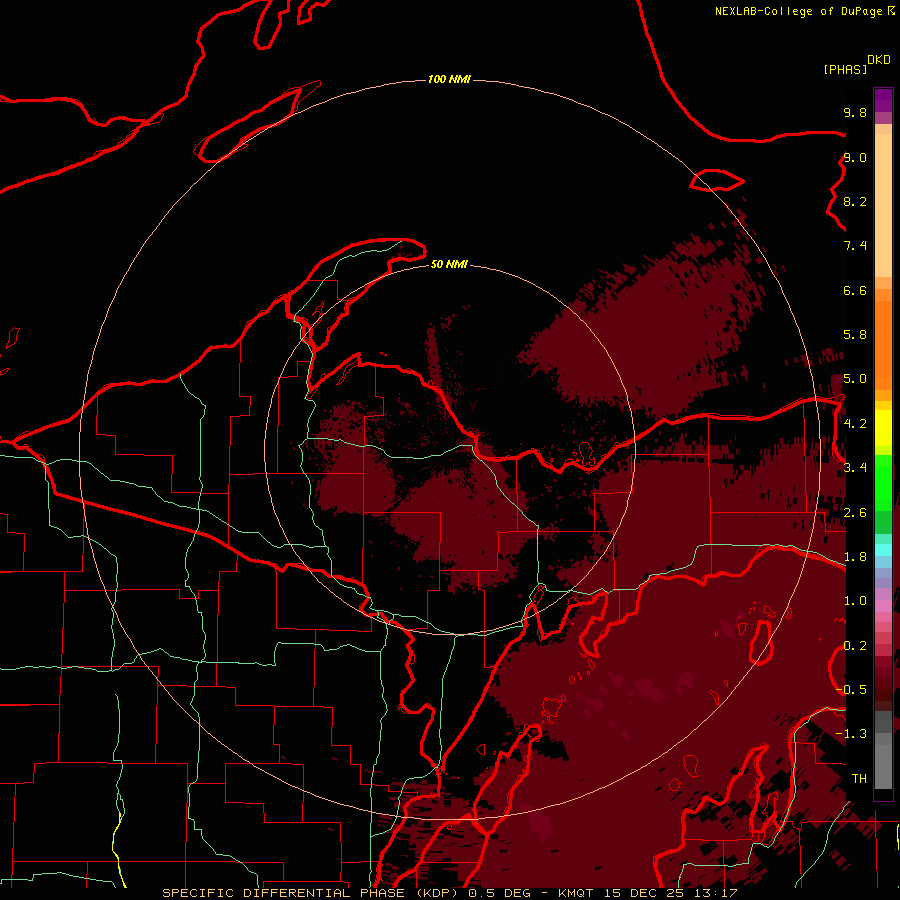
Task: Click the 7.4 value on the color scale
Action: [855, 246]
